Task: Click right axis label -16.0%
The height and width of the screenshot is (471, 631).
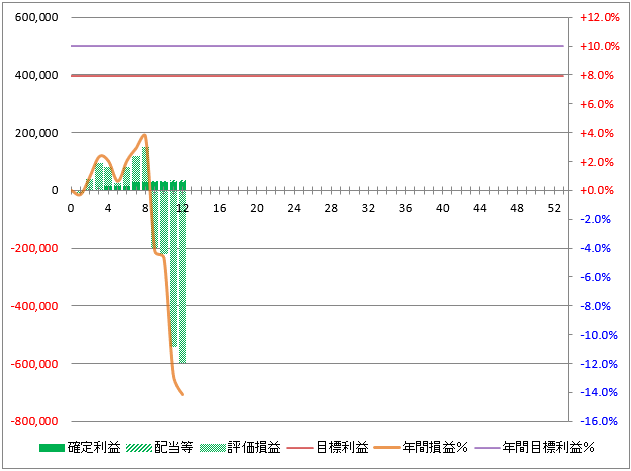Action: click(599, 421)
